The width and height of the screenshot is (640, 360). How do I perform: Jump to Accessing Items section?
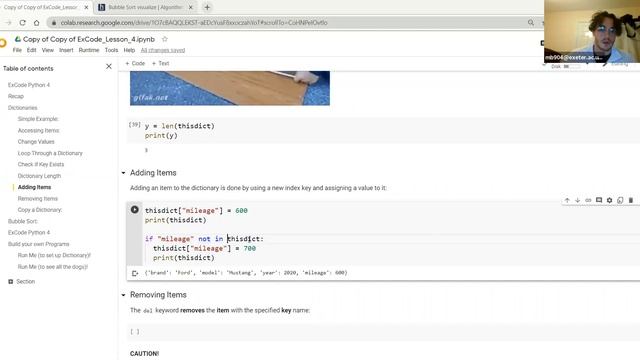point(38,130)
